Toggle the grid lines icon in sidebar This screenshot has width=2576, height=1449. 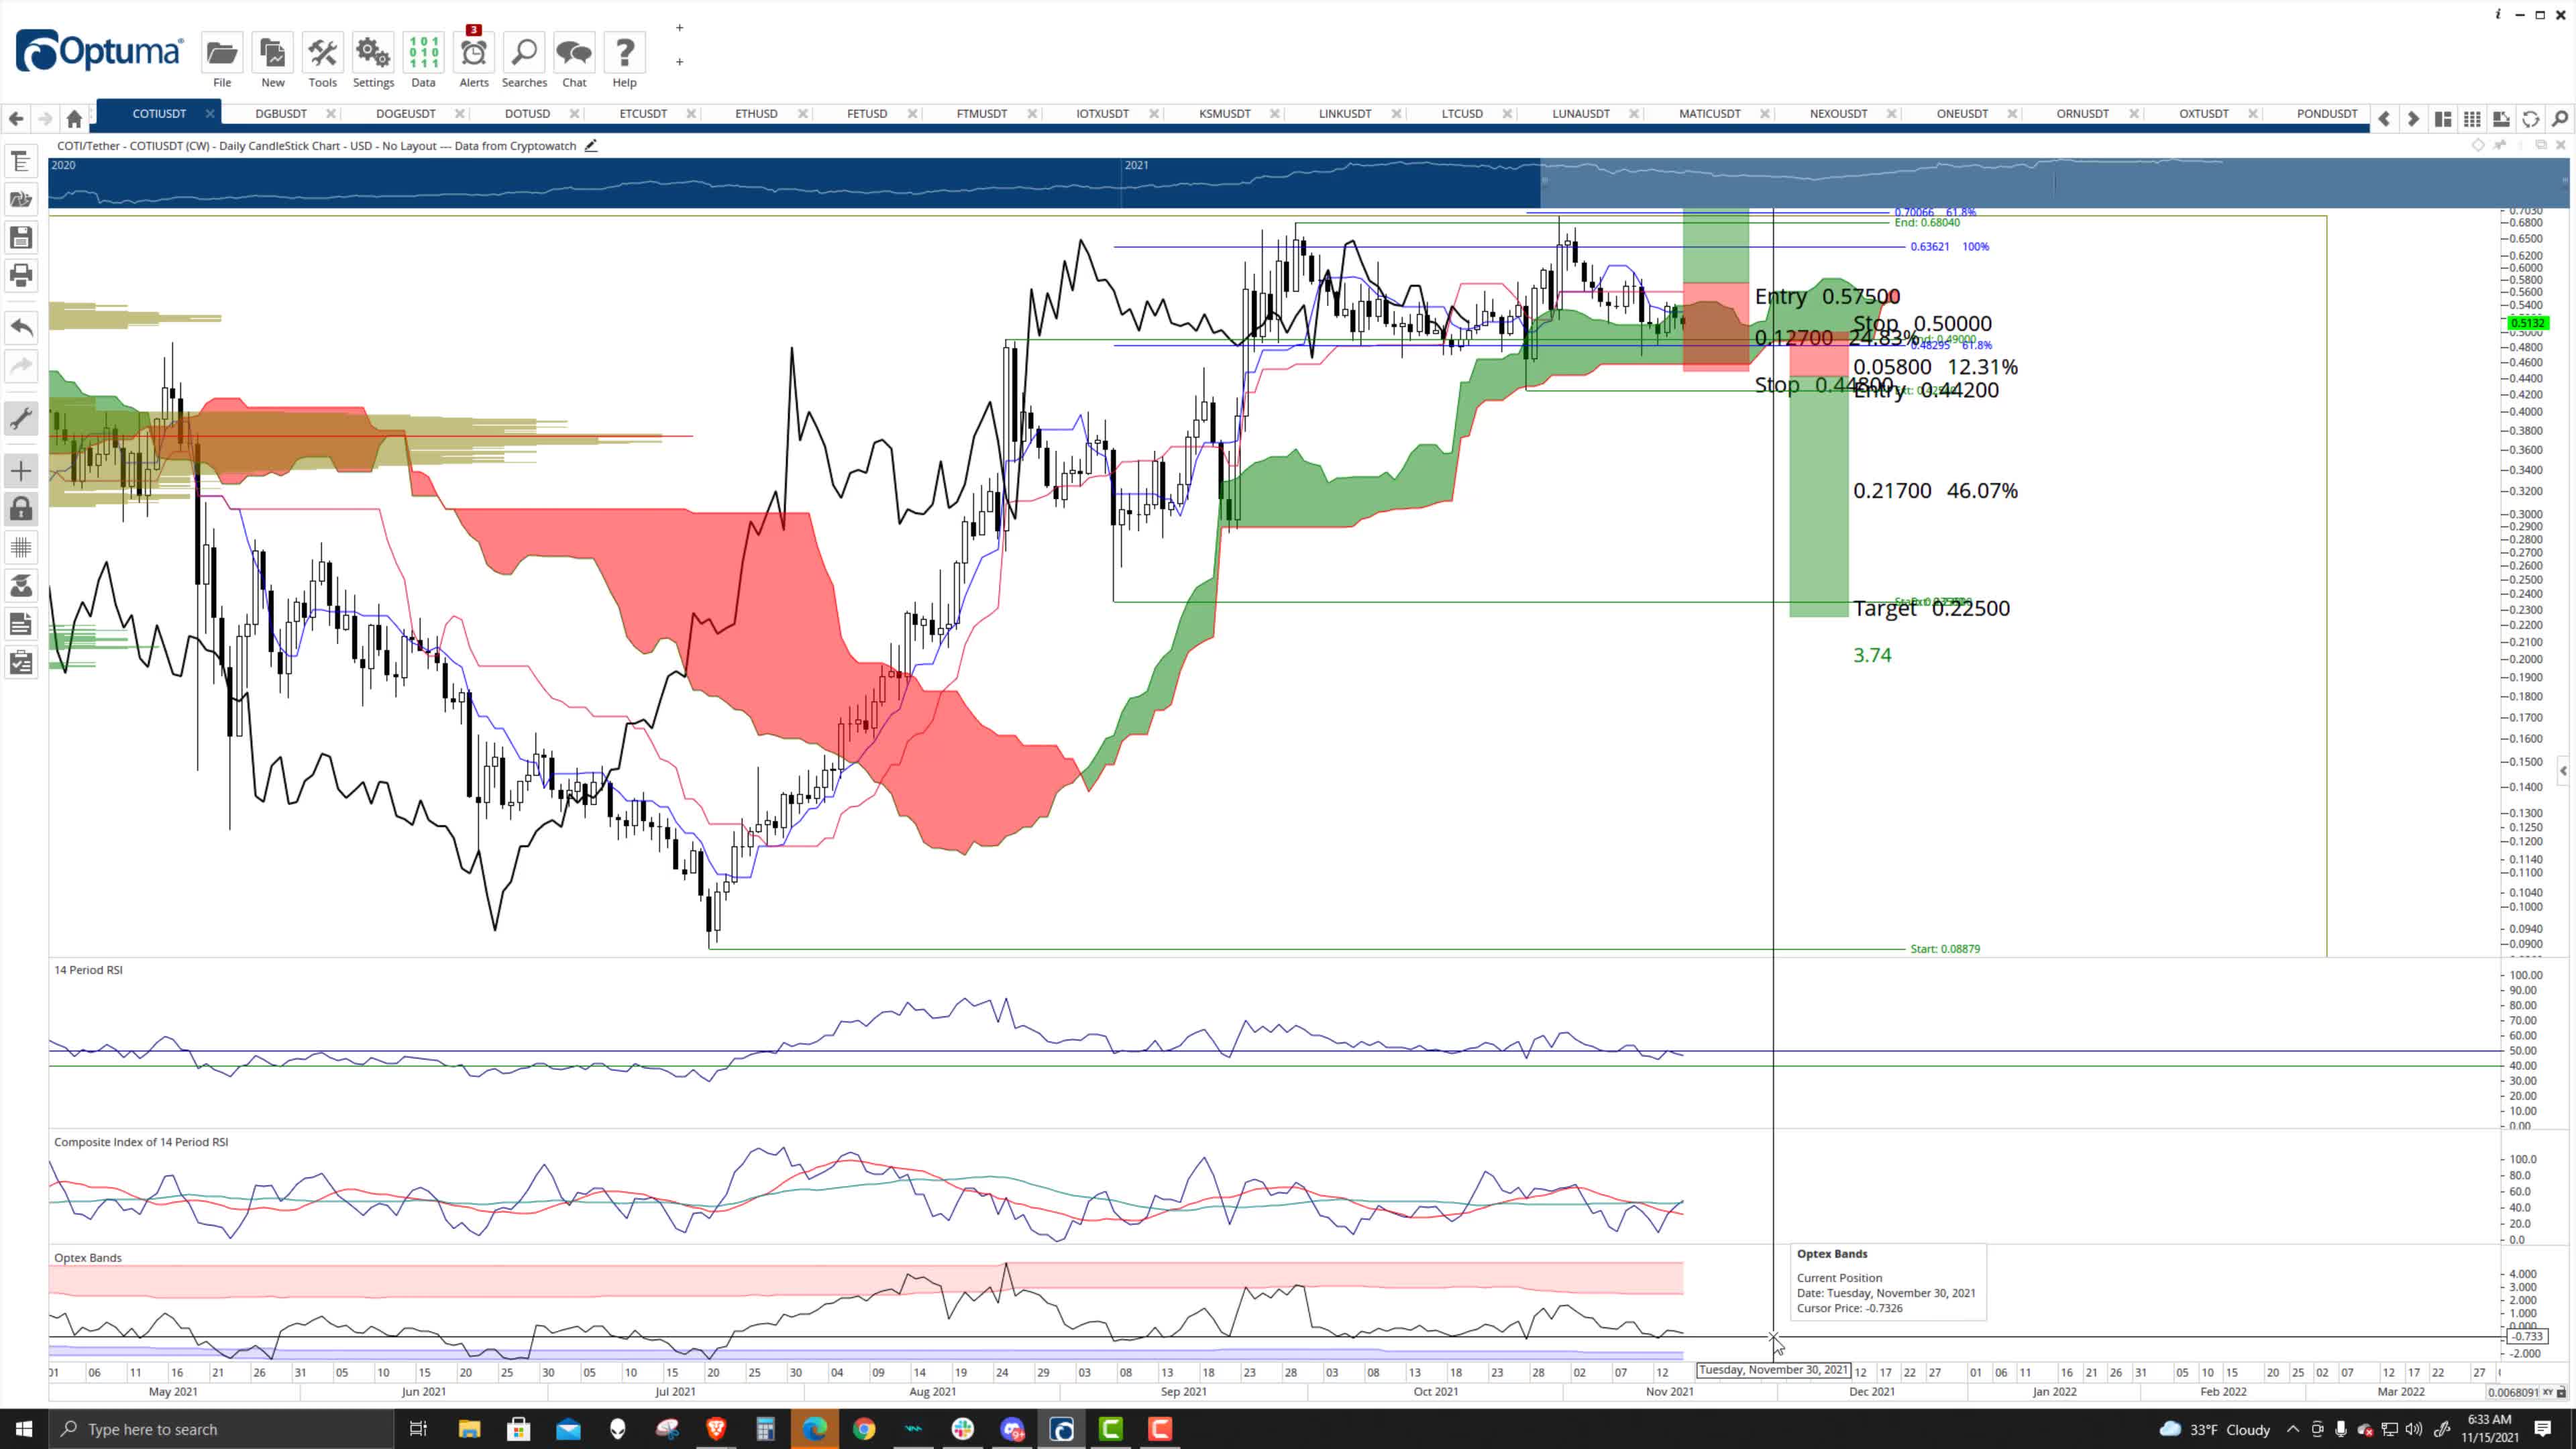coord(21,547)
